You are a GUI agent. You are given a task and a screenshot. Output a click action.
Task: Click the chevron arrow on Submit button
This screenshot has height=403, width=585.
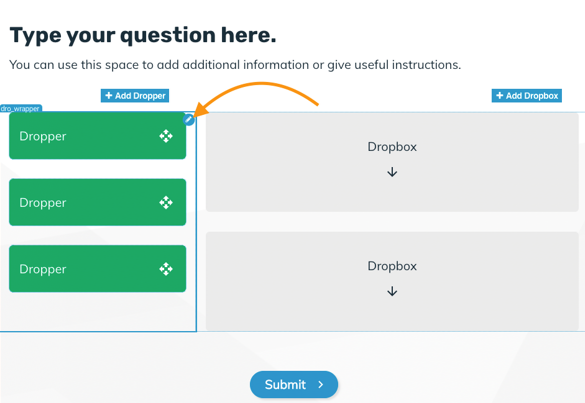point(320,384)
